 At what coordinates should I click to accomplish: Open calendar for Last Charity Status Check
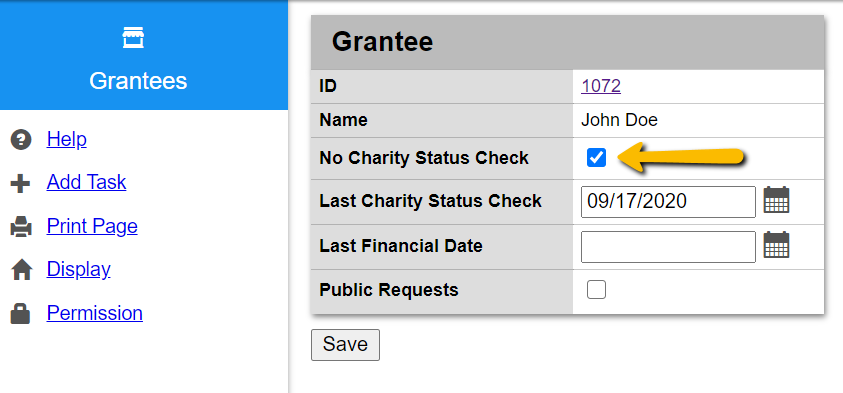pyautogui.click(x=776, y=200)
